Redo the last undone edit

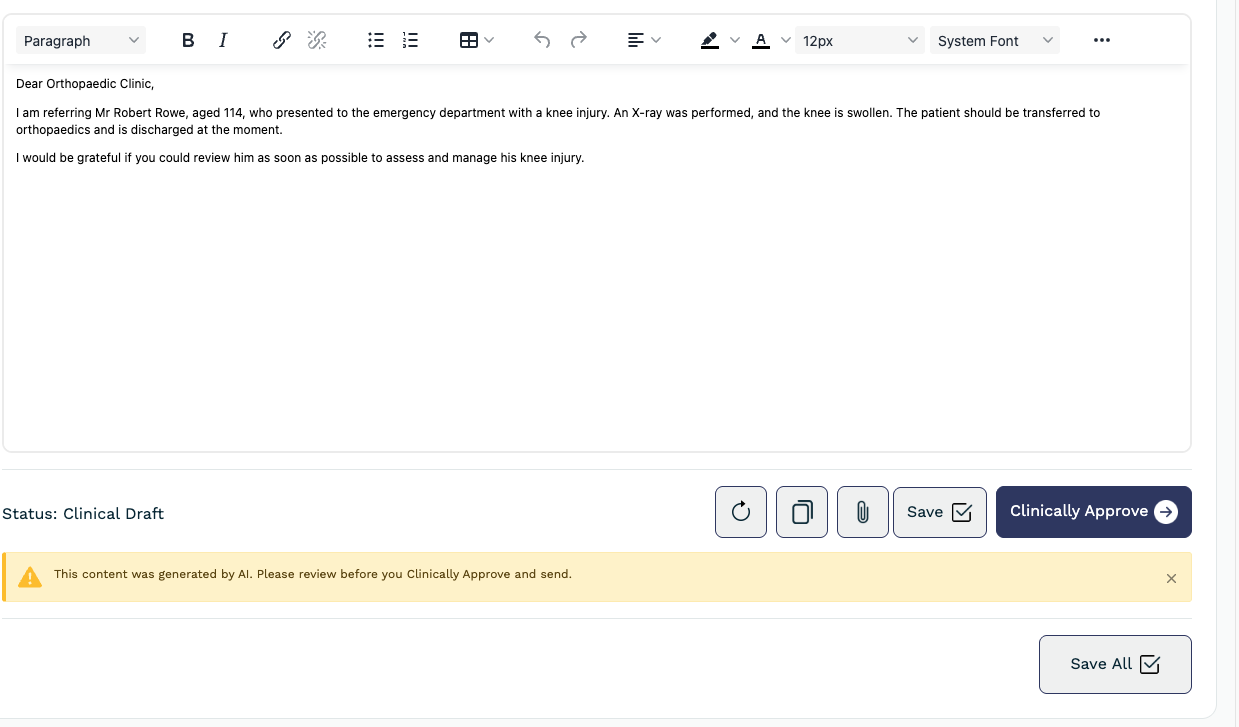578,41
